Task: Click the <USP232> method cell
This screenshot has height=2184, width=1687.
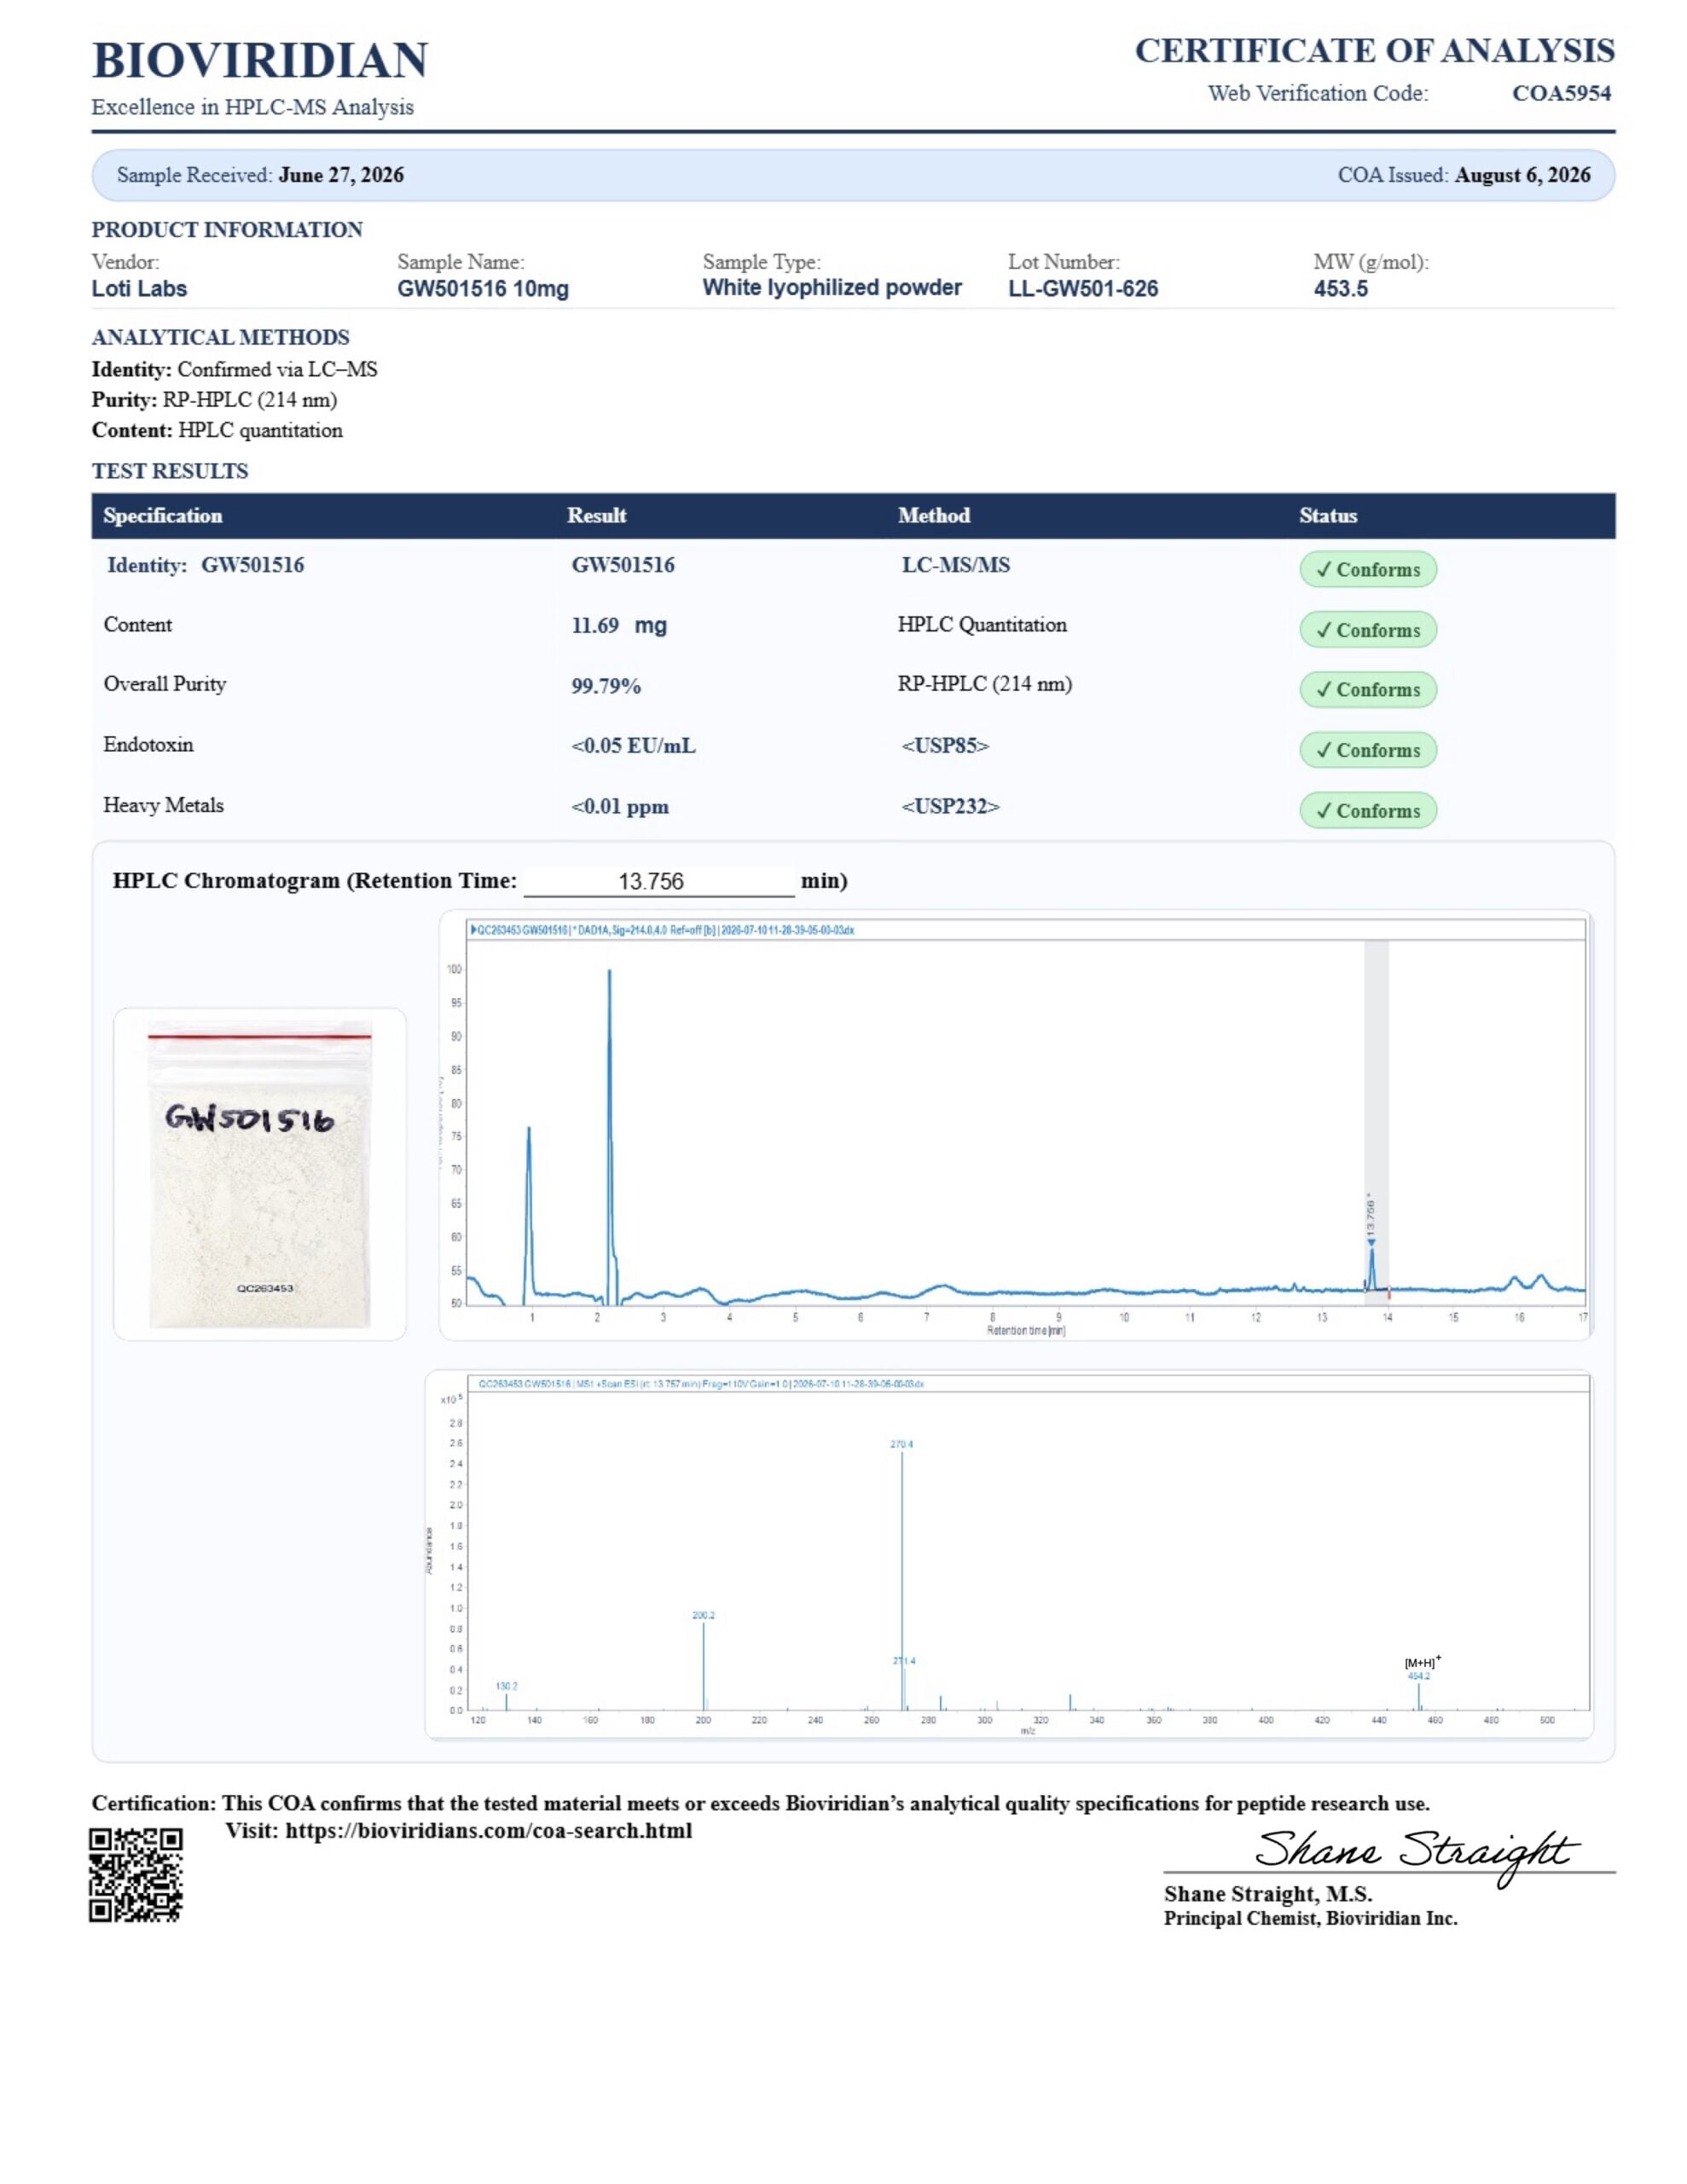Action: pos(950,806)
